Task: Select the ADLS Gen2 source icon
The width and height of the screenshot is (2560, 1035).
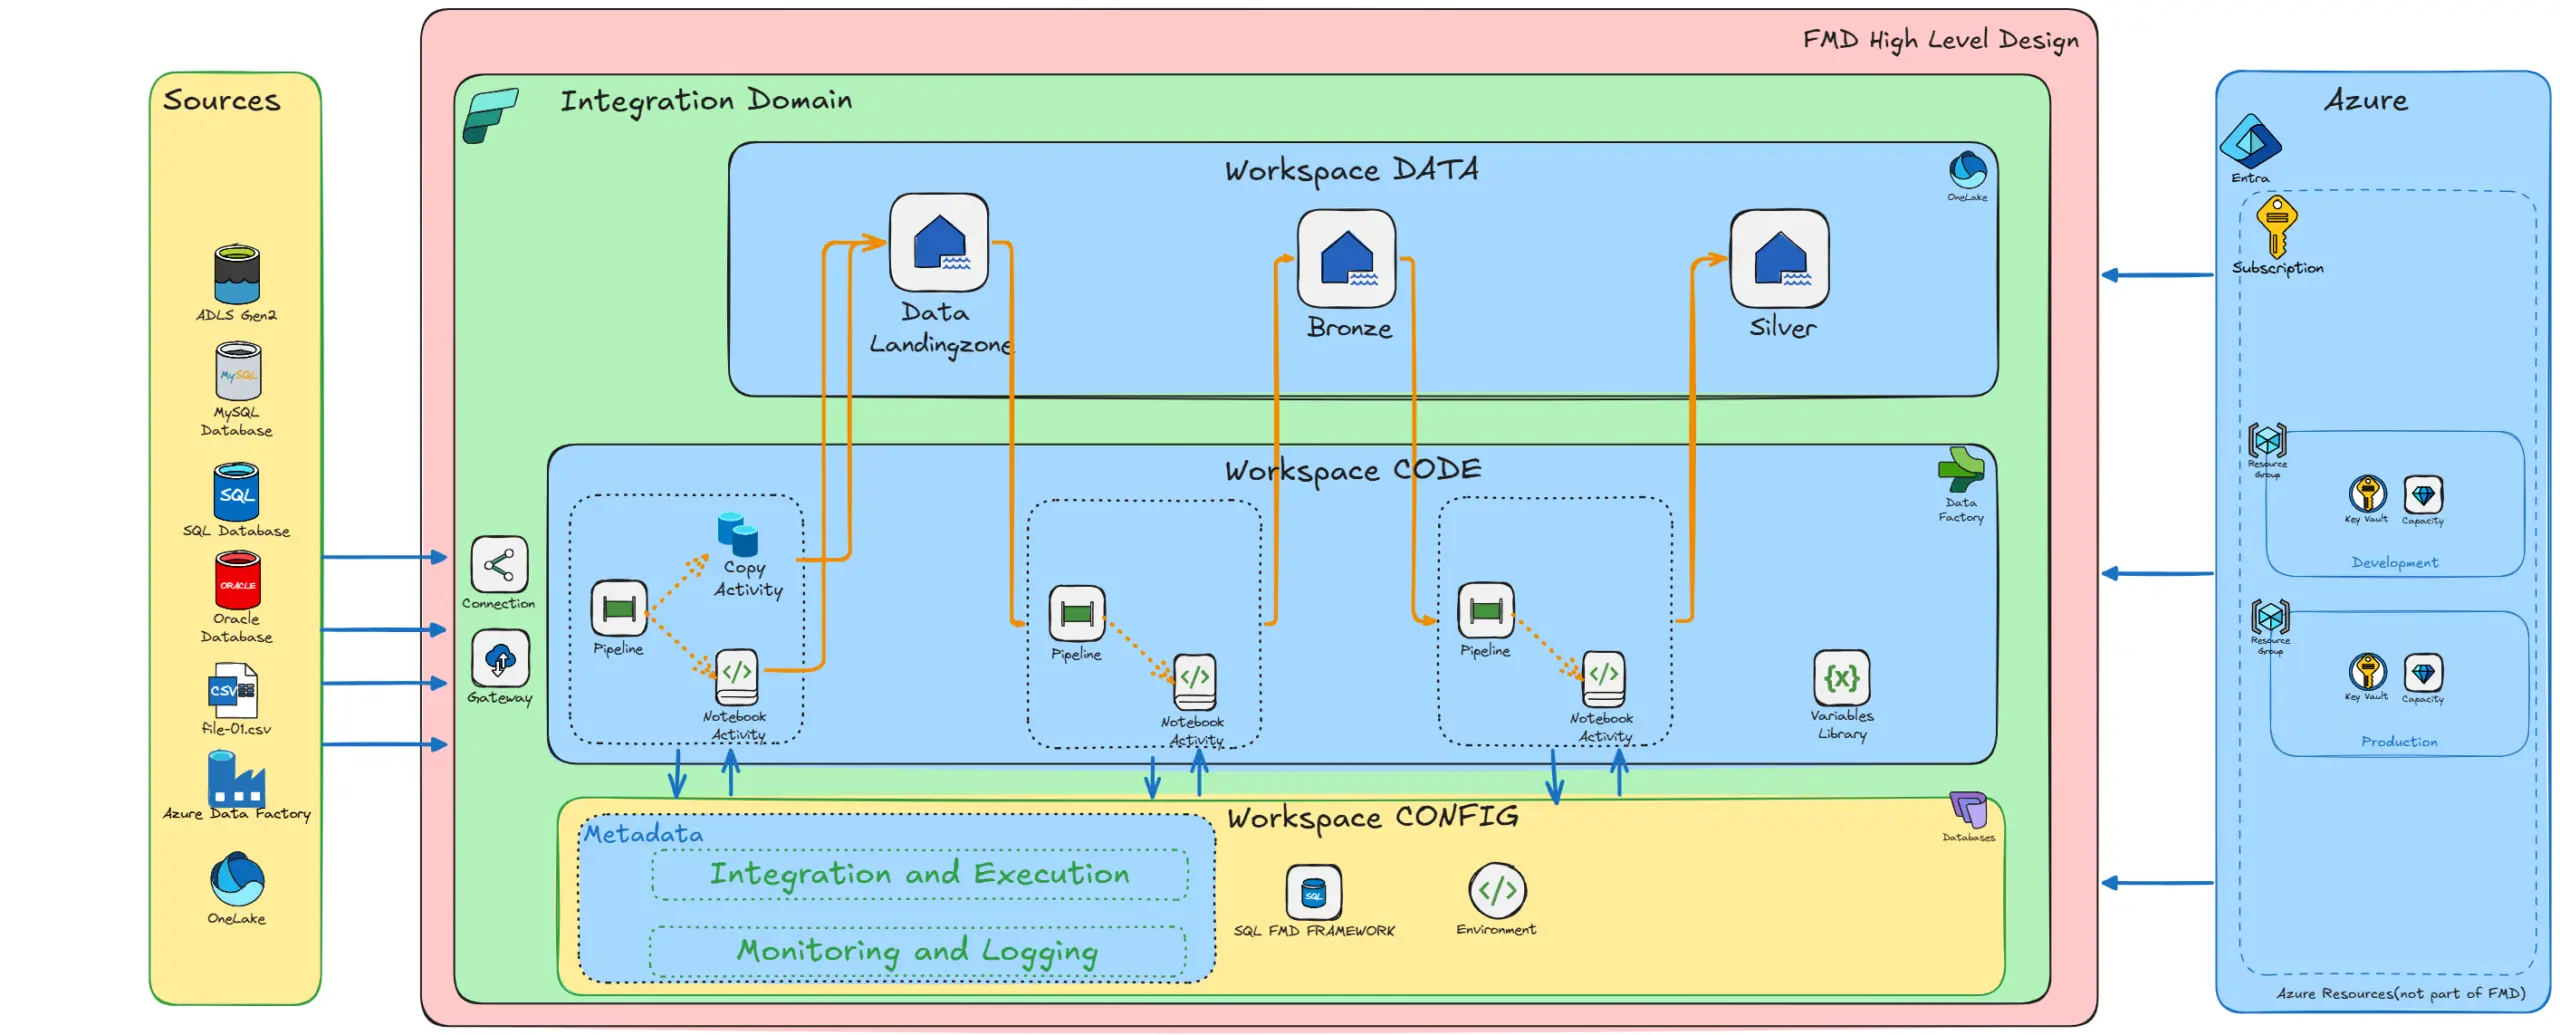Action: point(237,273)
